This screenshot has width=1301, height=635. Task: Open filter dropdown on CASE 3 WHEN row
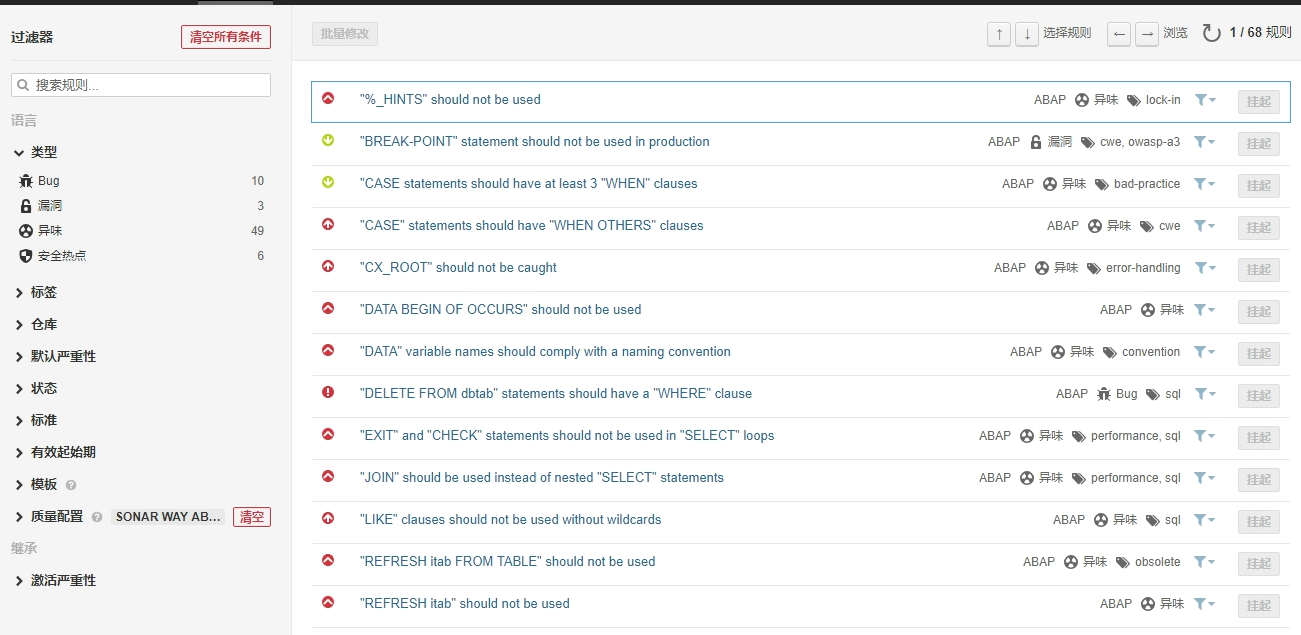pyautogui.click(x=1205, y=184)
